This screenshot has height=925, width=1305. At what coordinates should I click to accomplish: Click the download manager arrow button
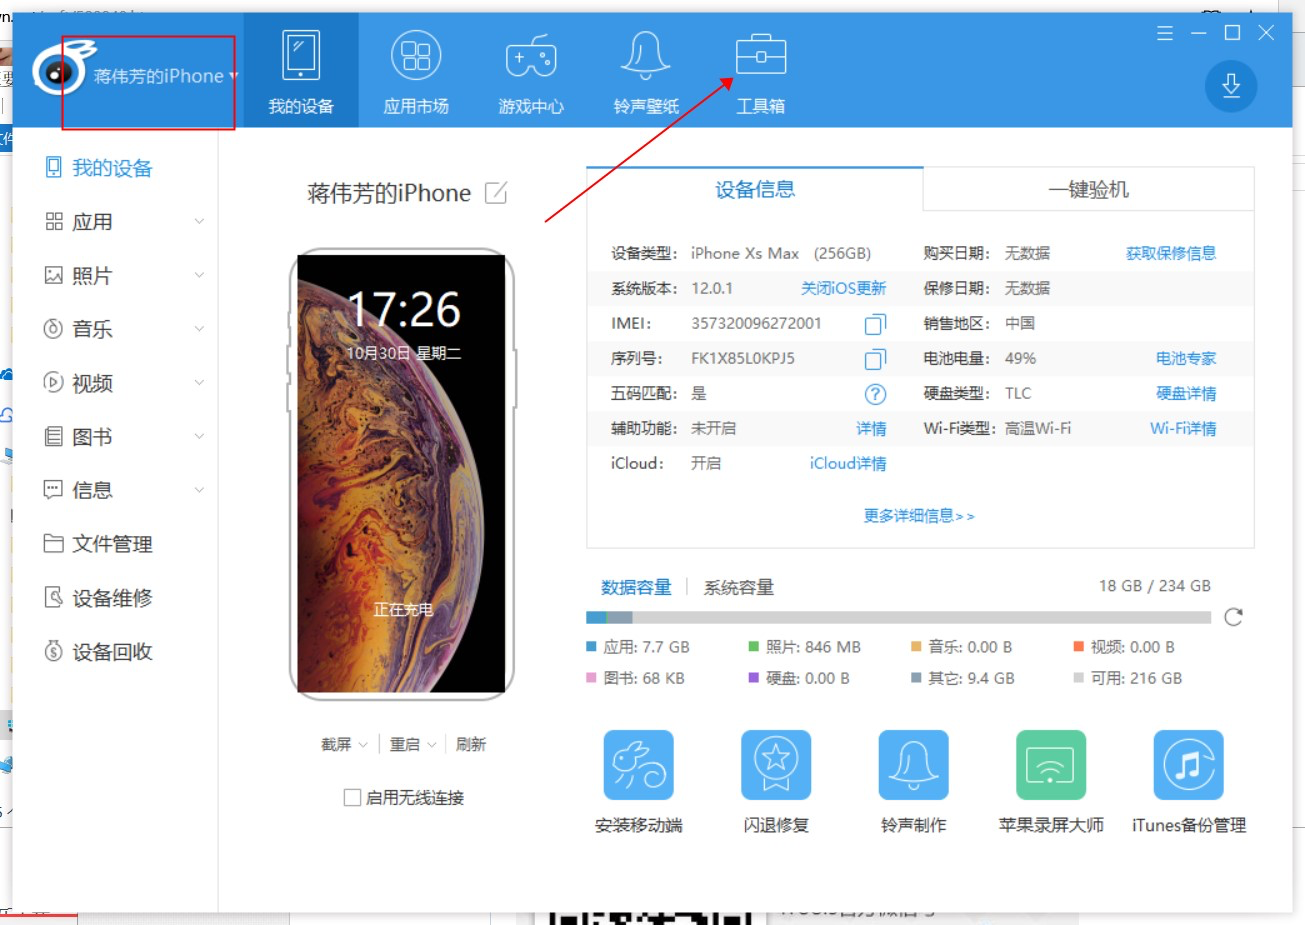pyautogui.click(x=1231, y=86)
